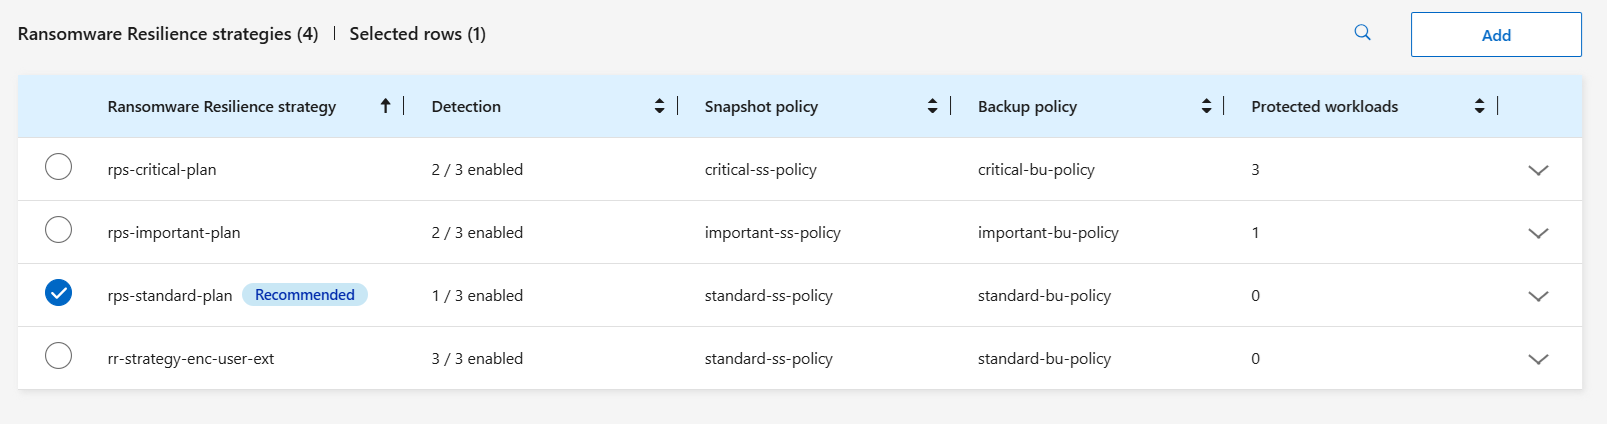Screen dimensions: 1607x424
Task: Click the rps-important-plan strategy name
Action: tap(174, 233)
